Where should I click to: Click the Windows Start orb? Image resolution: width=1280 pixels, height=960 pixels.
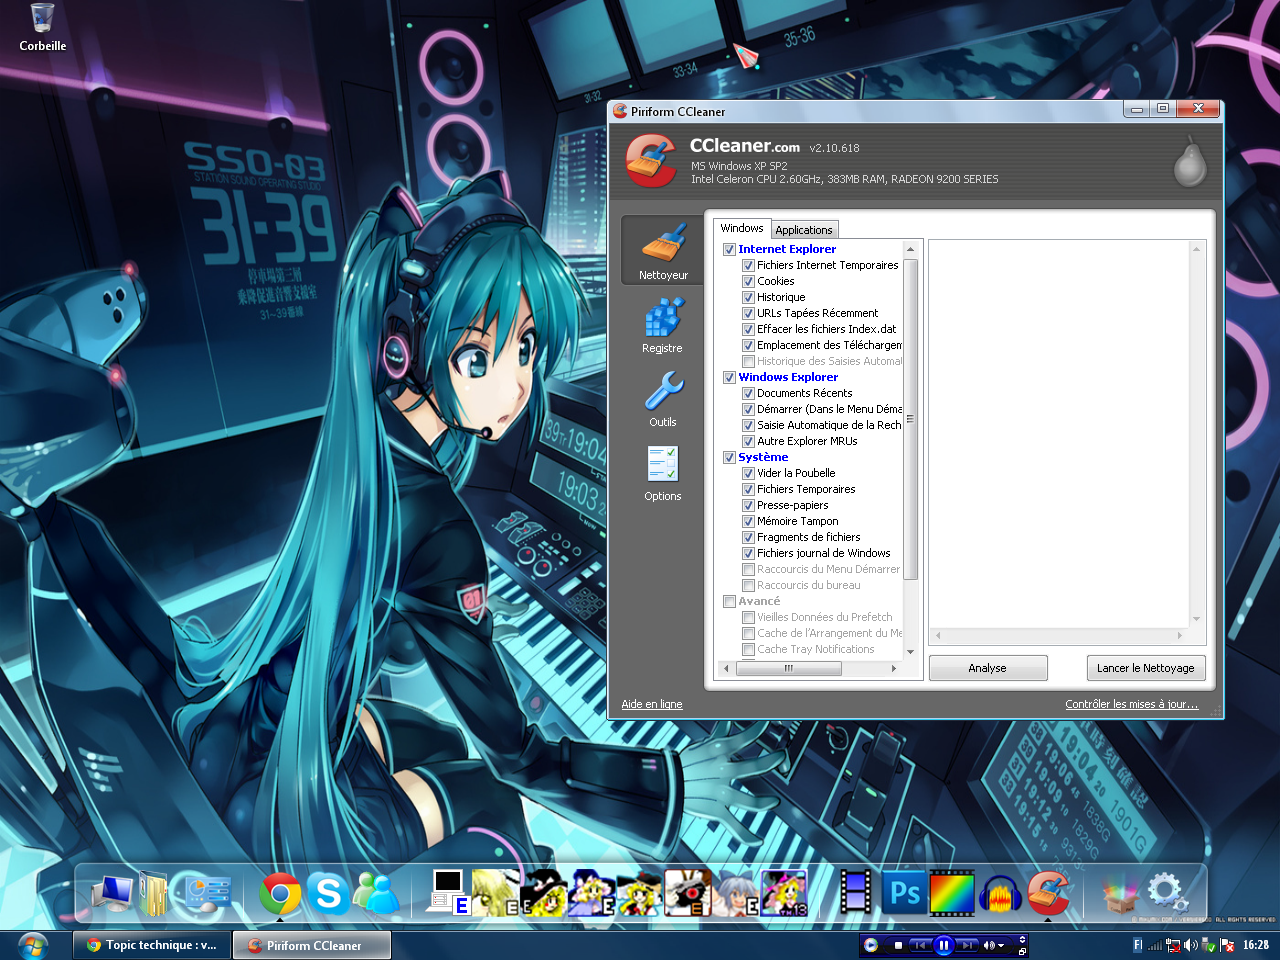33,945
